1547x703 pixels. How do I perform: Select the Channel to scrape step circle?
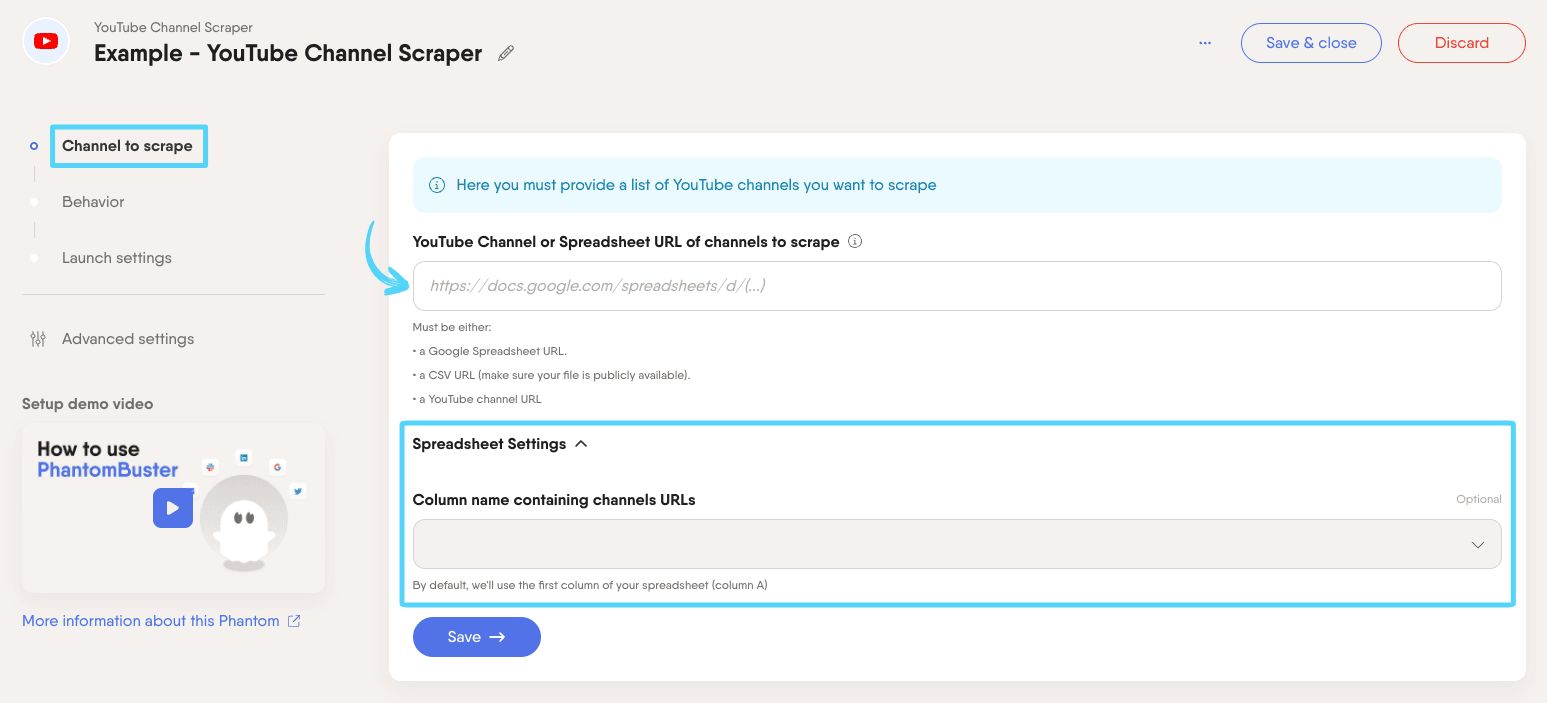click(33, 146)
